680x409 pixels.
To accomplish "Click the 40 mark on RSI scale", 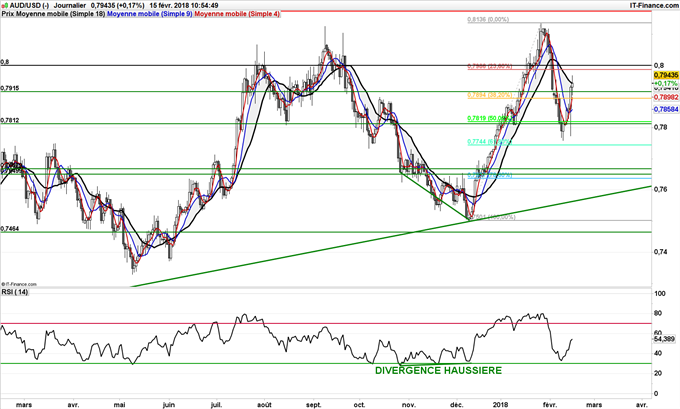I will (x=658, y=353).
